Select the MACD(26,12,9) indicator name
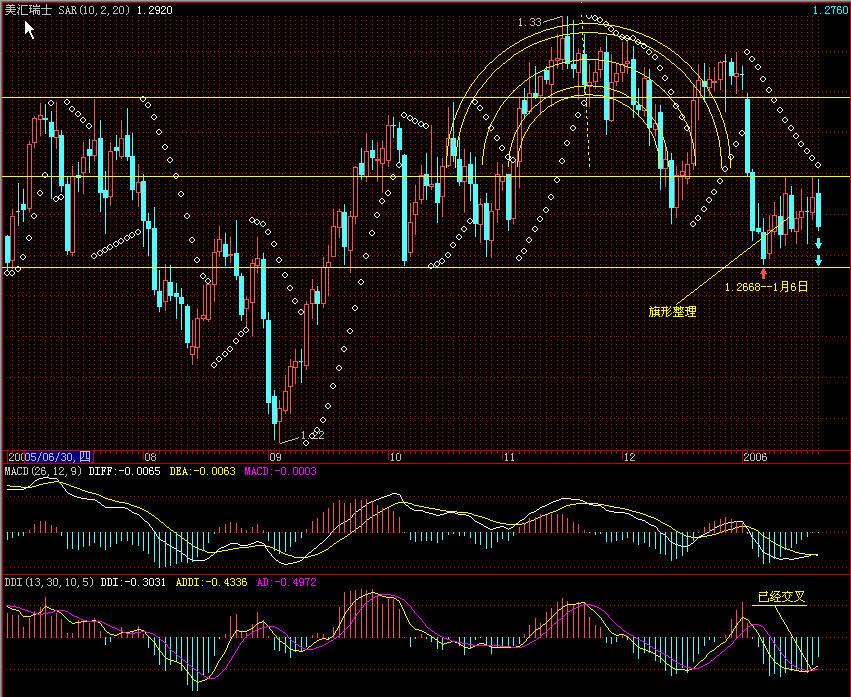The width and height of the screenshot is (851, 697). pyautogui.click(x=43, y=471)
